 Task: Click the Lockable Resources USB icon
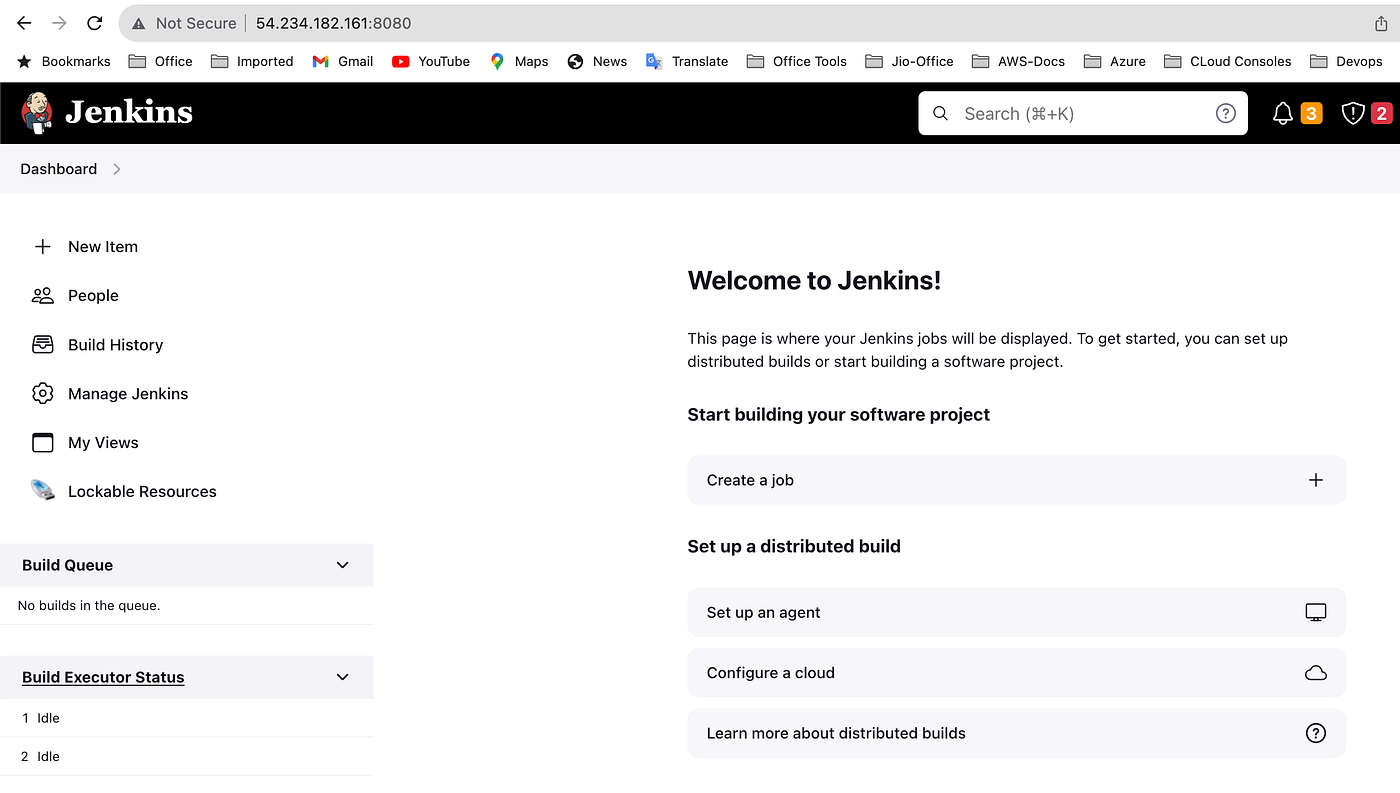(x=42, y=491)
